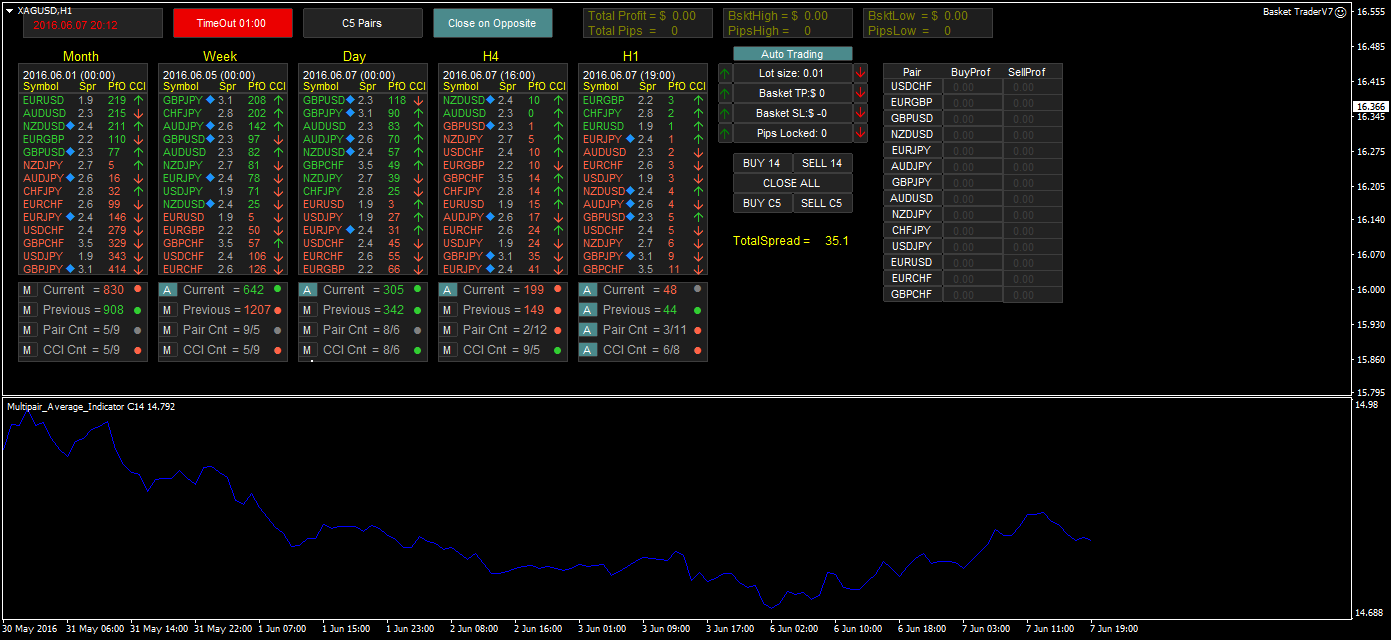
Task: Click the Pips Locked: 0 field
Action: click(x=792, y=133)
